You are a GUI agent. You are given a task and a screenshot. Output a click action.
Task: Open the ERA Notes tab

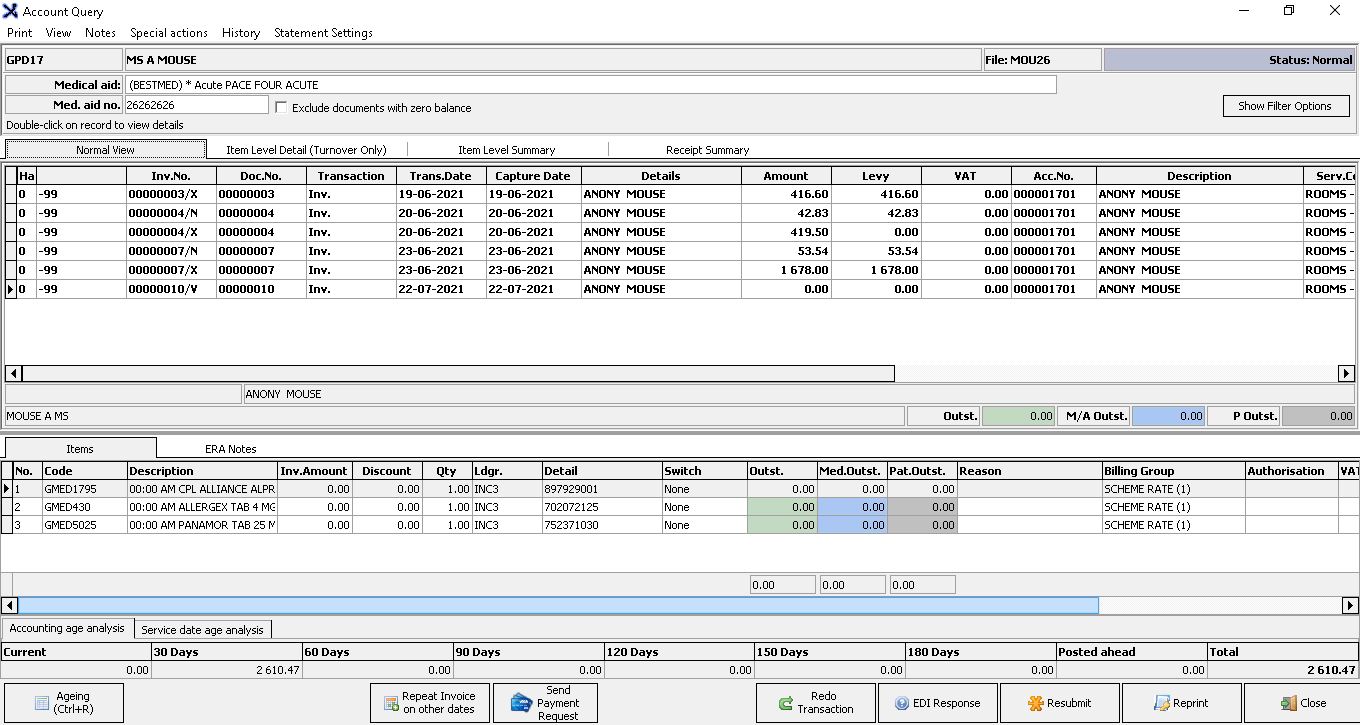231,449
